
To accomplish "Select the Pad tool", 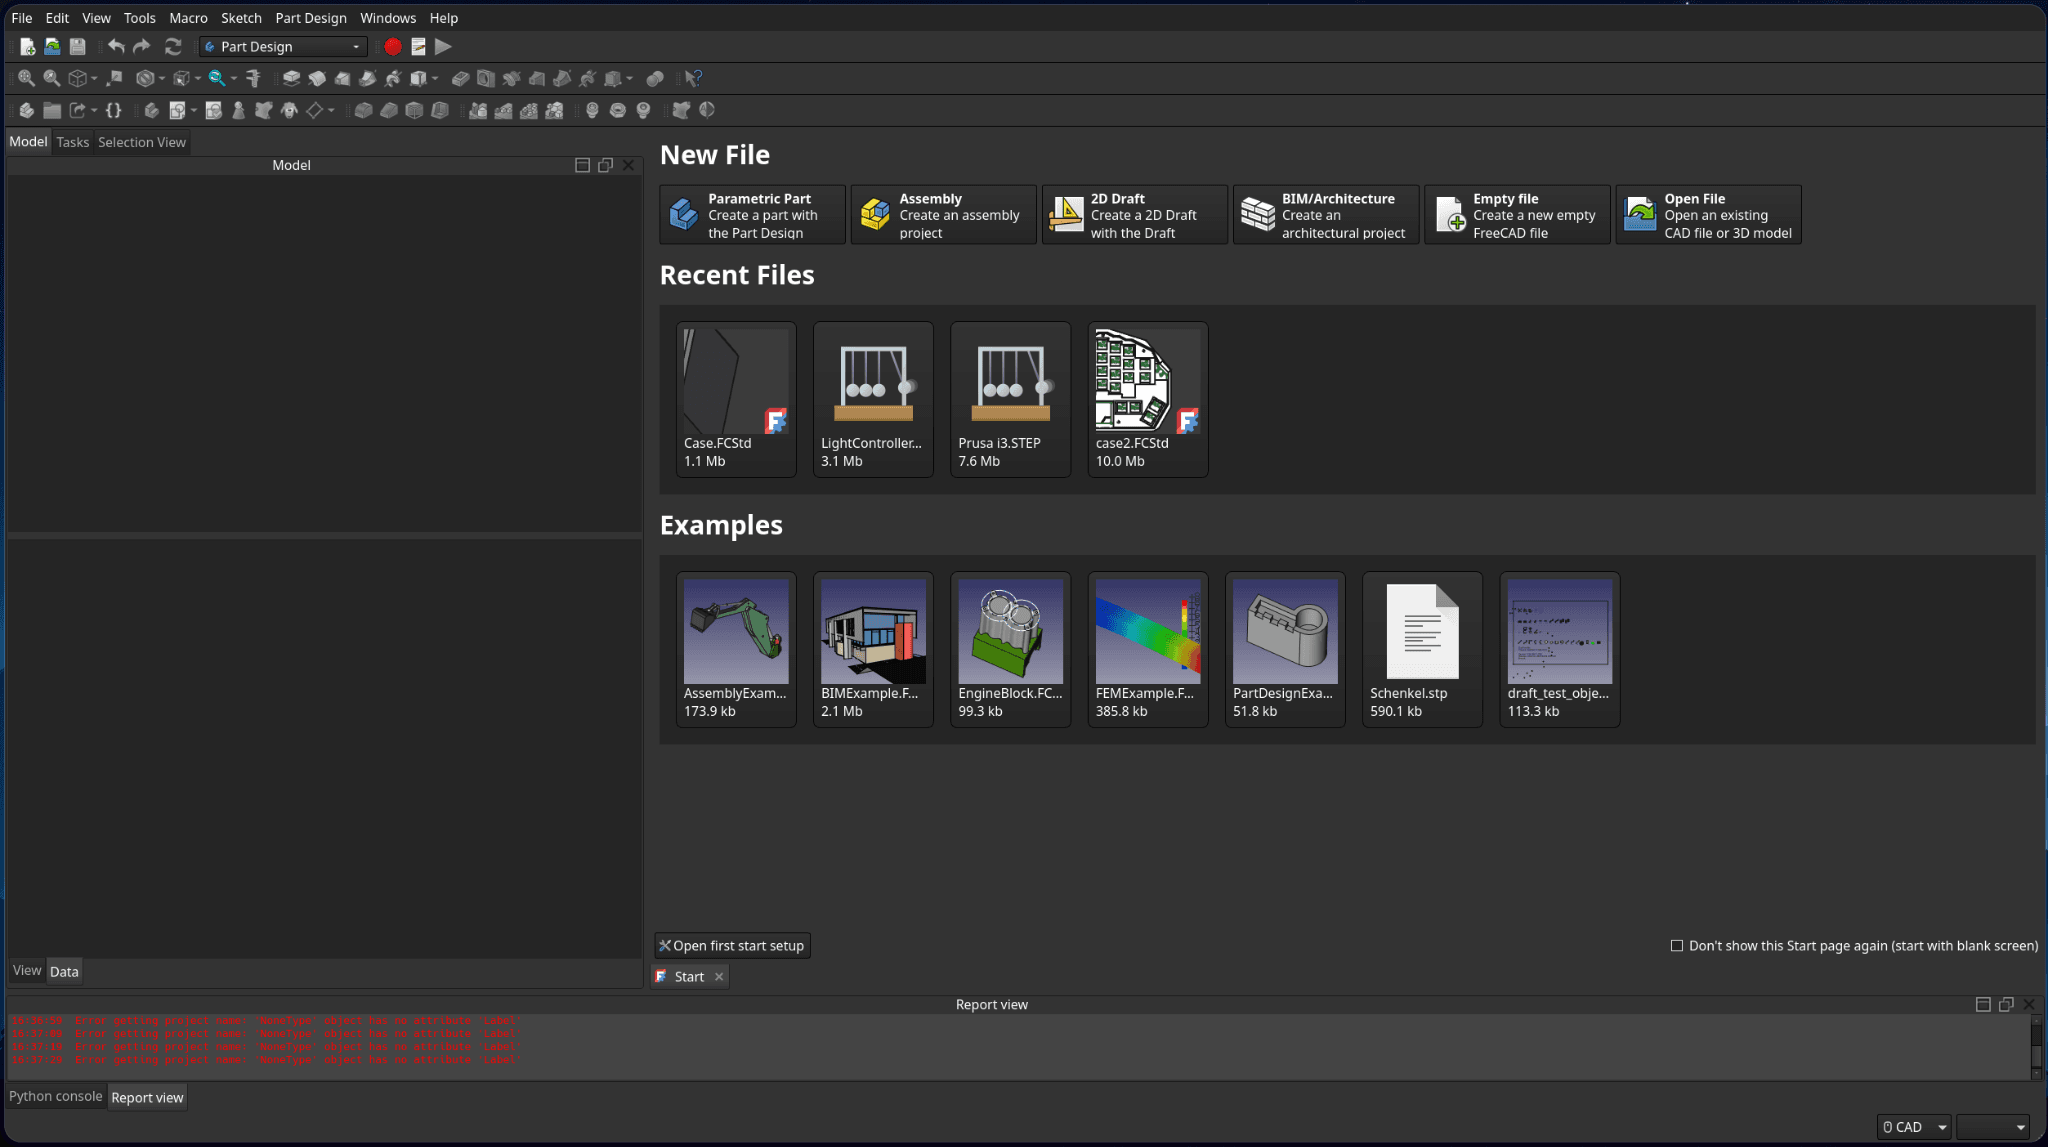I will [291, 78].
